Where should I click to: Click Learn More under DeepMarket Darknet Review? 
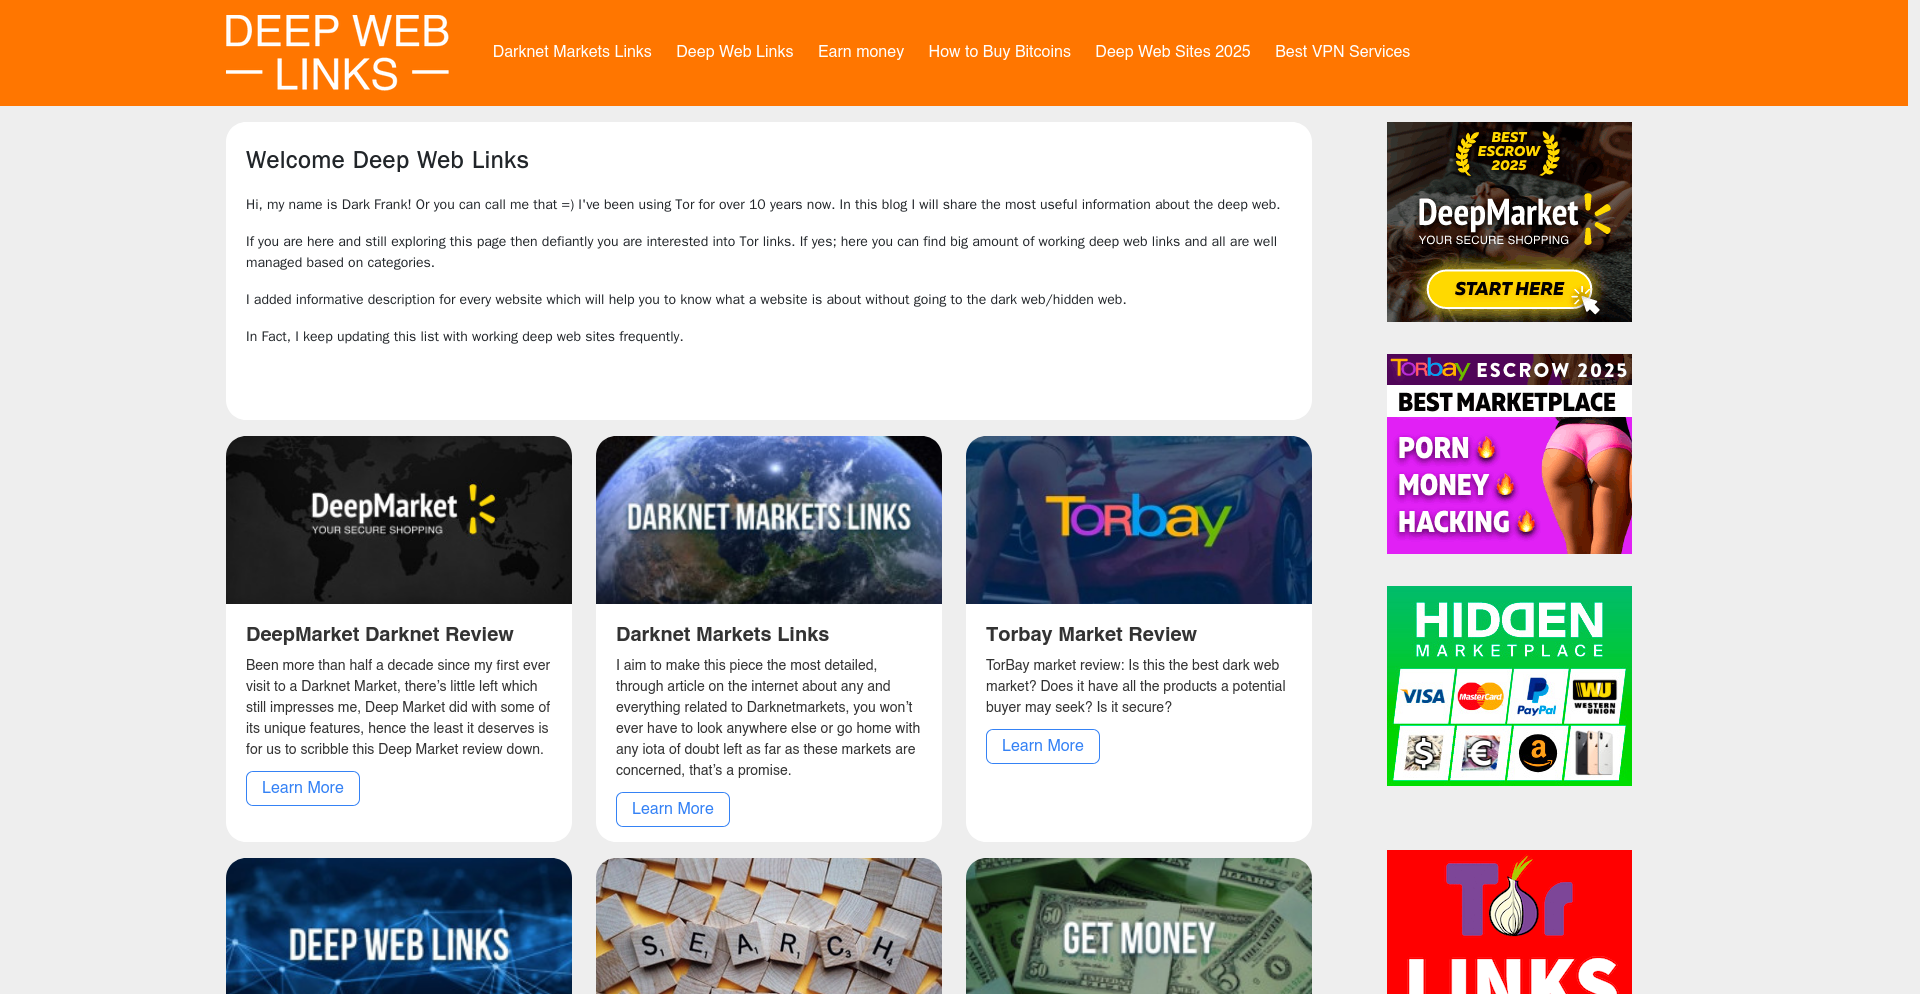click(x=303, y=788)
